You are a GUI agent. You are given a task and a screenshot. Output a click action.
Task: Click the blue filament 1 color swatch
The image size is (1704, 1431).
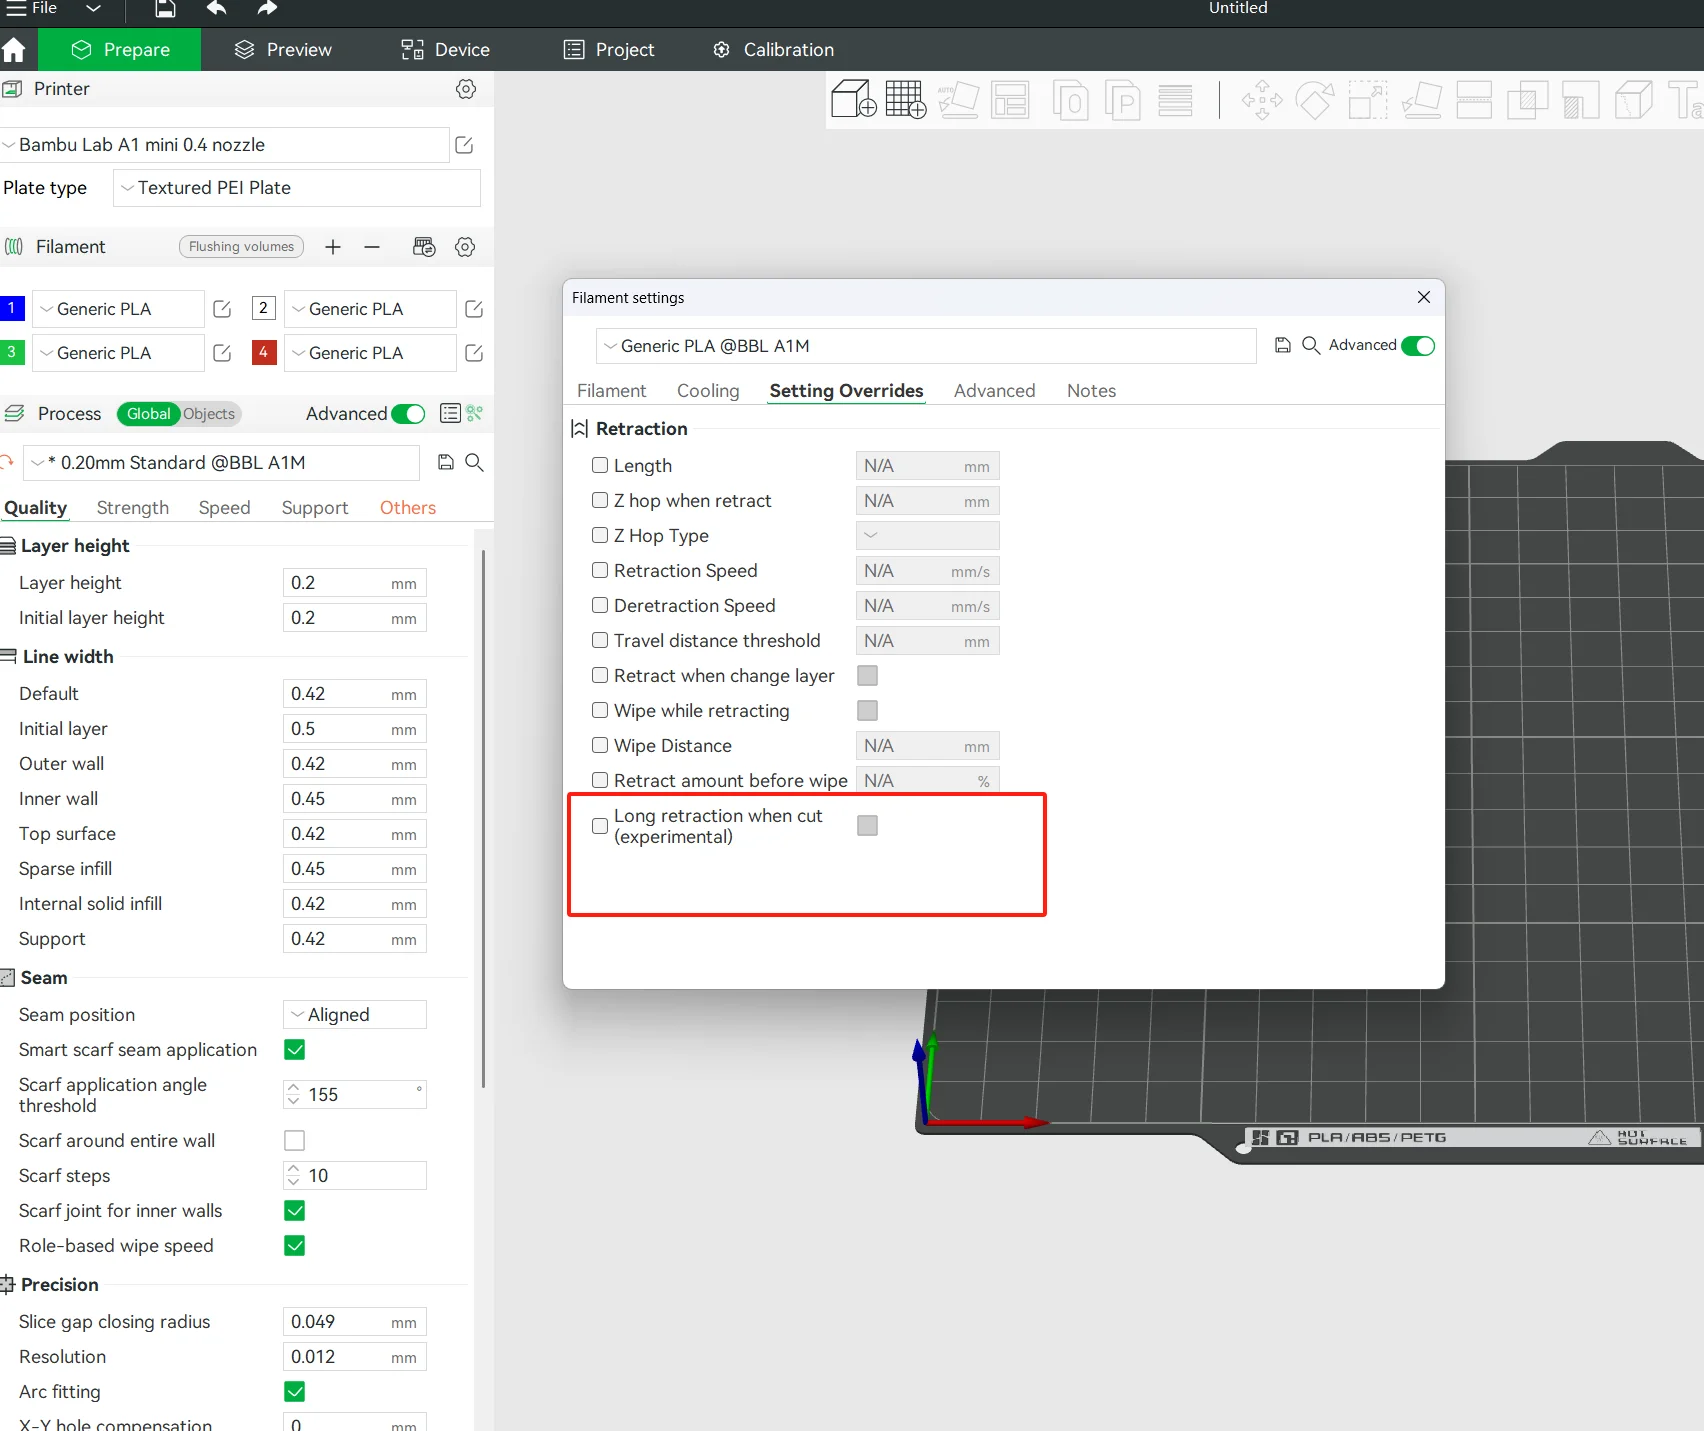[x=12, y=309]
